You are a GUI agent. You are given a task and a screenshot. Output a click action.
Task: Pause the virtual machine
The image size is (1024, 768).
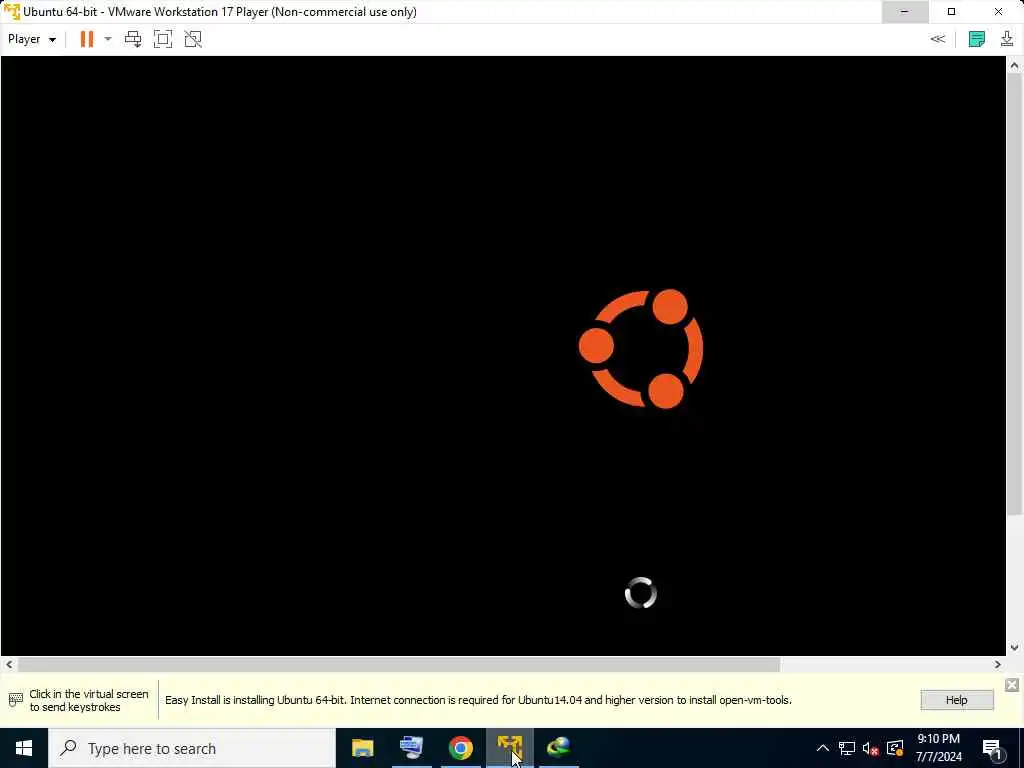86,39
